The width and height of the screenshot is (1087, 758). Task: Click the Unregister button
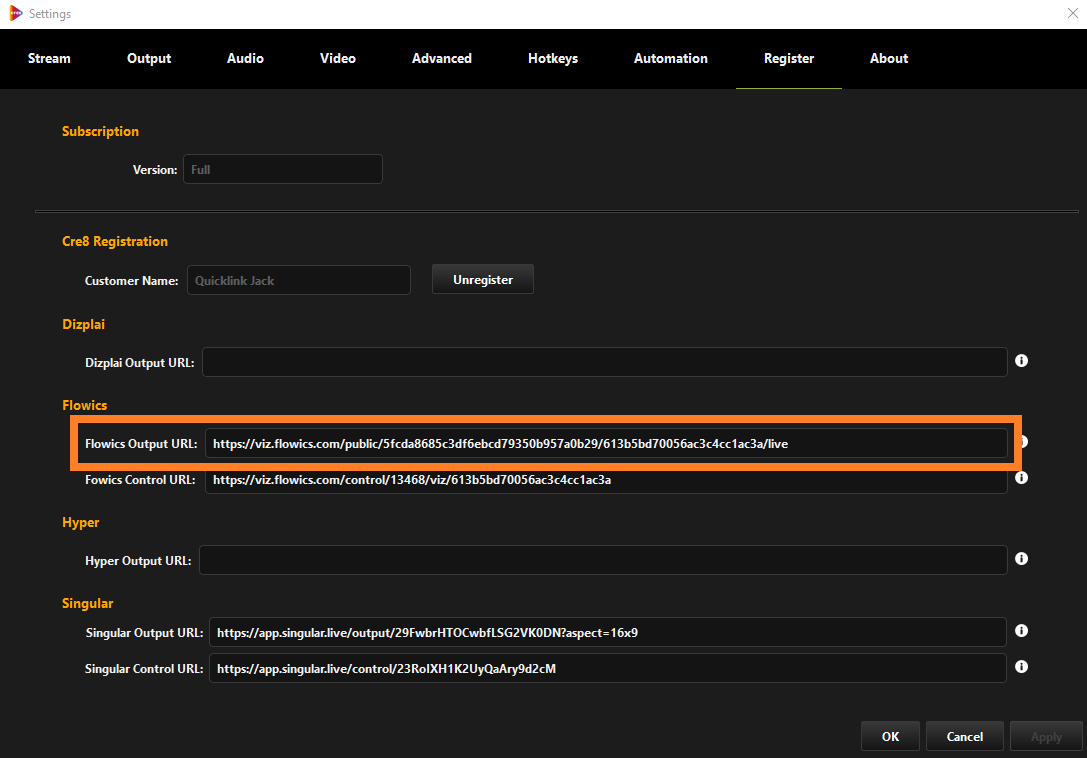tap(482, 279)
